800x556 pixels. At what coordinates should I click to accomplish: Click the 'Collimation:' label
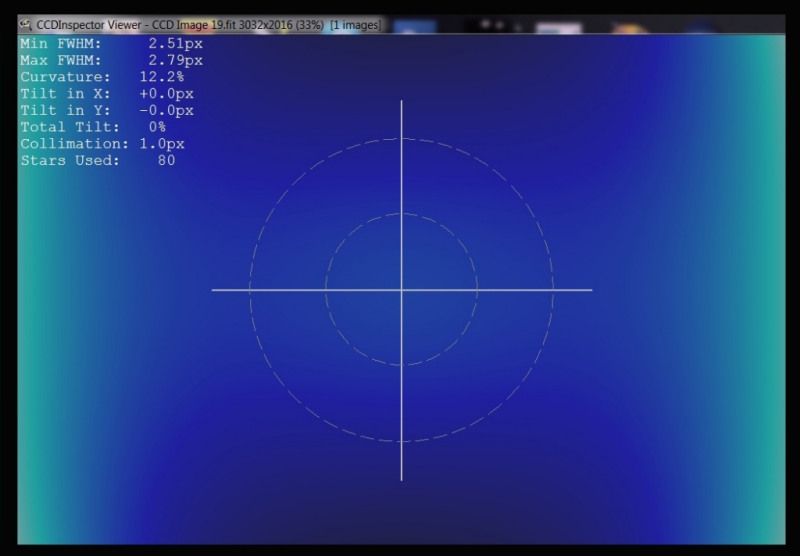pos(74,144)
